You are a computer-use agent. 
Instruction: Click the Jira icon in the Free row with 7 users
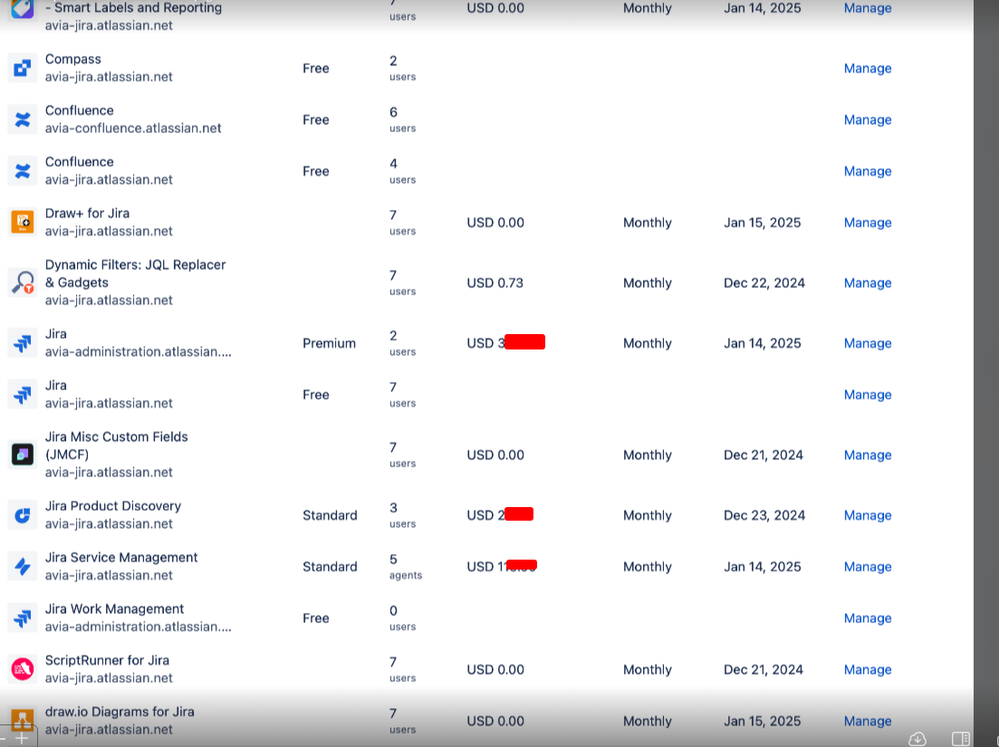22,395
